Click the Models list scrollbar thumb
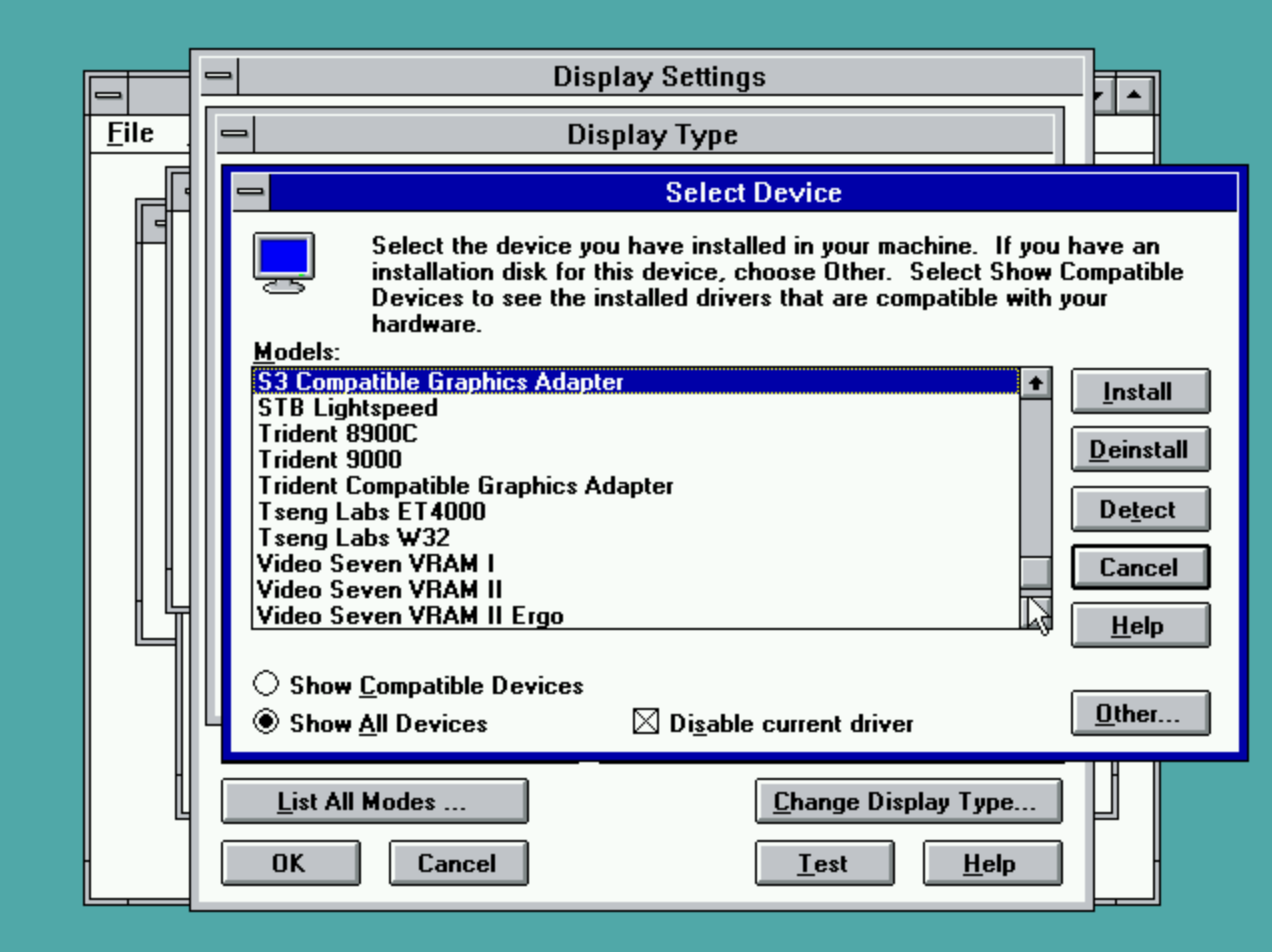 [1038, 573]
